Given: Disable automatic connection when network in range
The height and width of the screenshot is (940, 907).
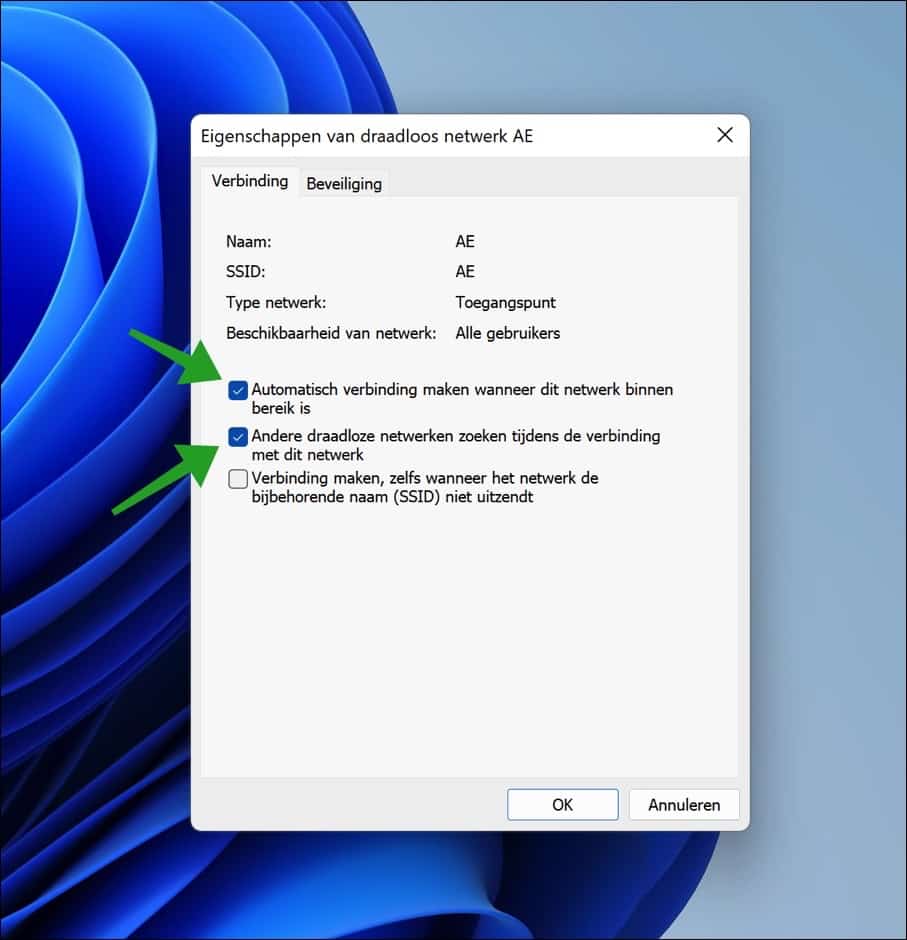Looking at the screenshot, I should click(x=238, y=390).
